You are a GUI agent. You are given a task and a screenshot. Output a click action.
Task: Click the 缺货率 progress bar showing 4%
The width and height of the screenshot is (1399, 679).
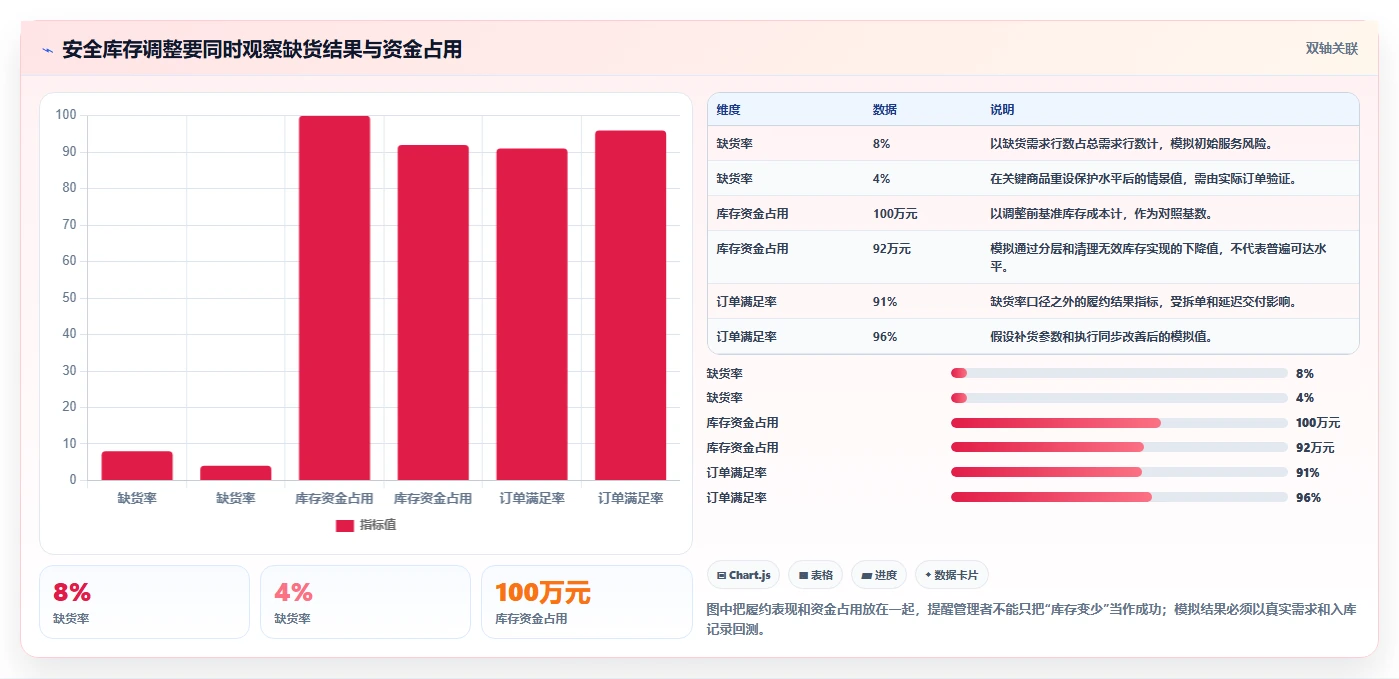[1119, 398]
